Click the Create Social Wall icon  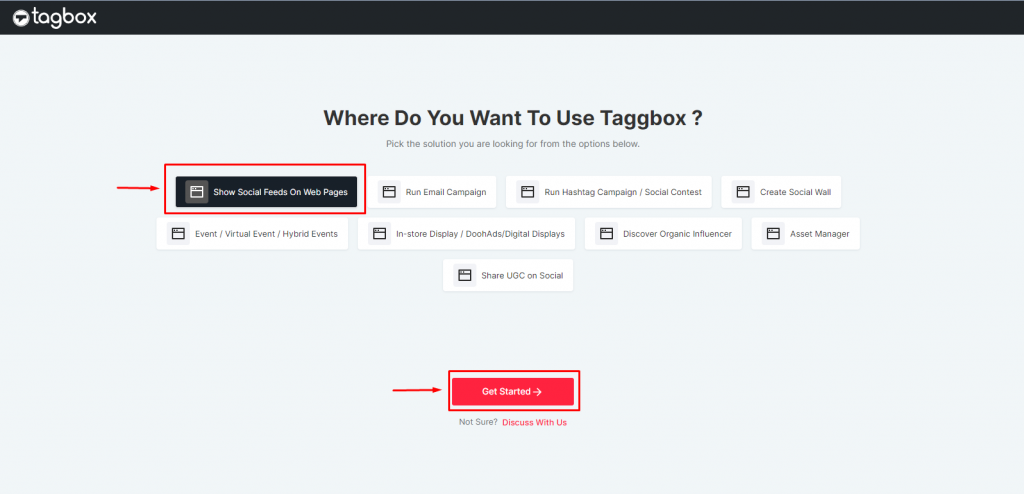point(742,191)
